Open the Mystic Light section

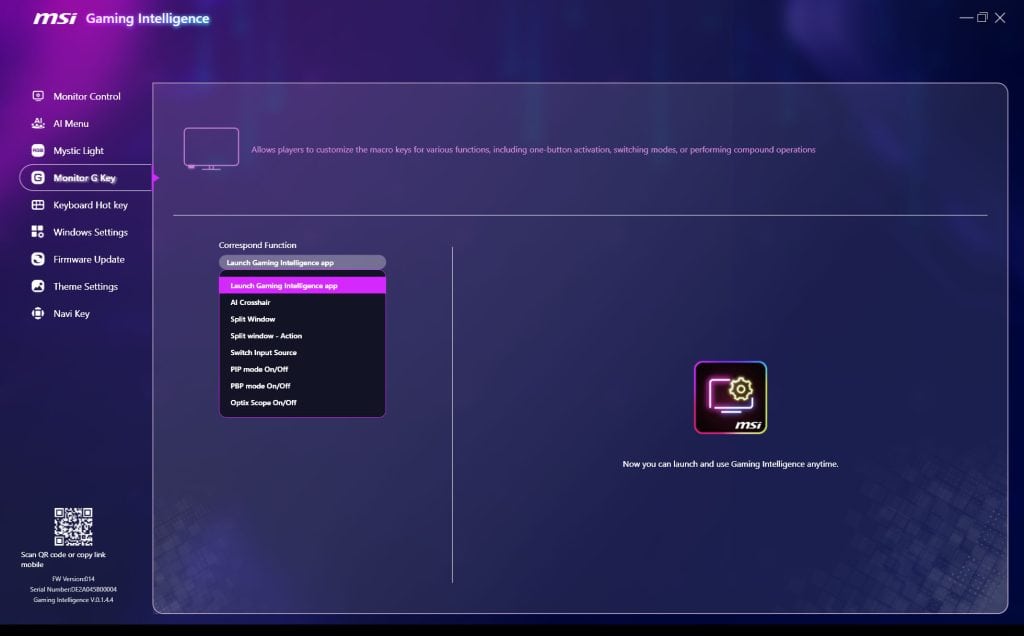tap(78, 150)
